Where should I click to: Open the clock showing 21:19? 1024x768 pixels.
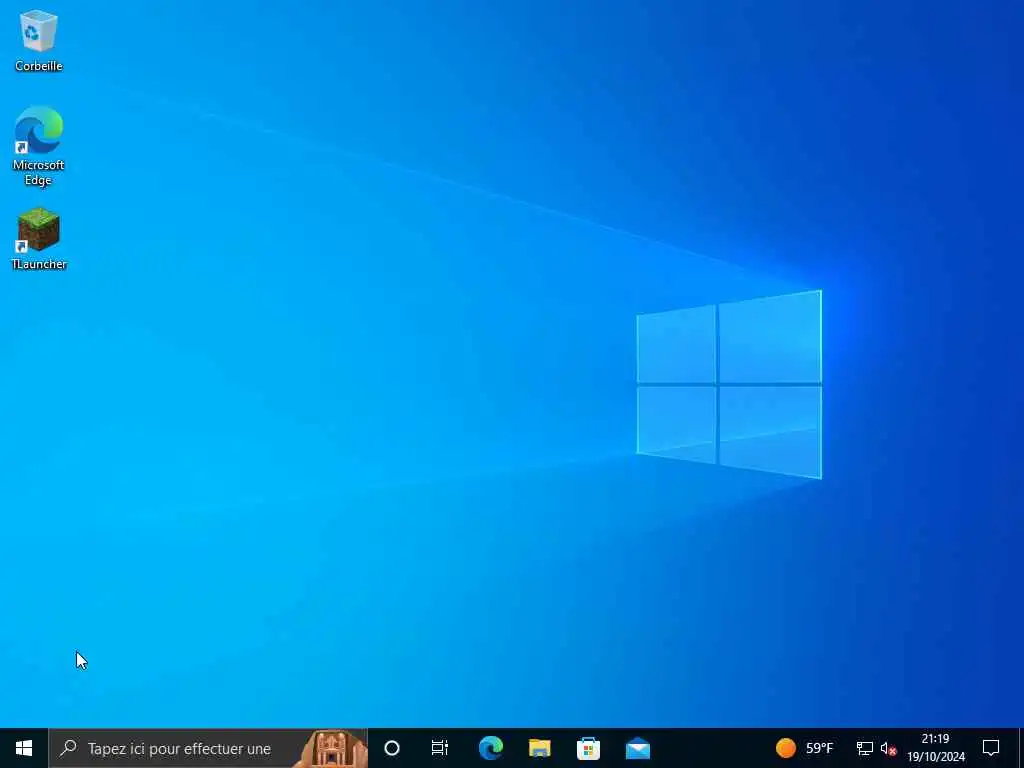pos(936,748)
